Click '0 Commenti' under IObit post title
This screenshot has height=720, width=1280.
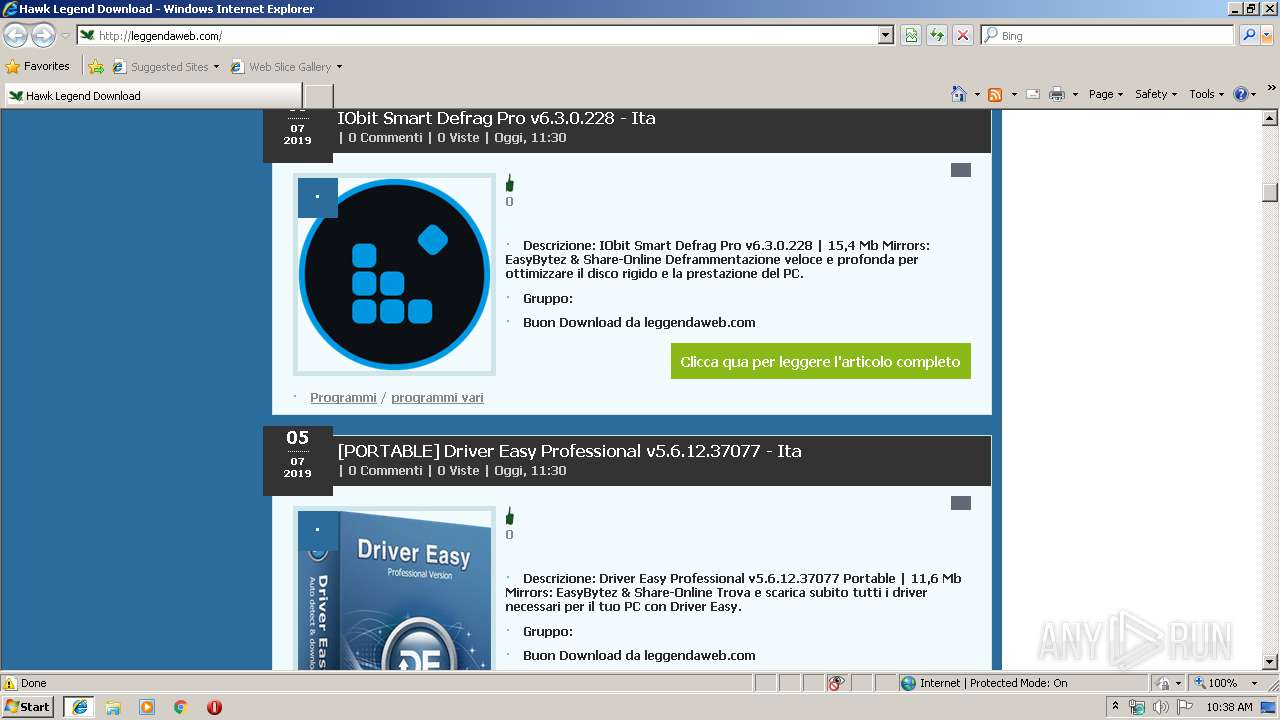click(385, 138)
